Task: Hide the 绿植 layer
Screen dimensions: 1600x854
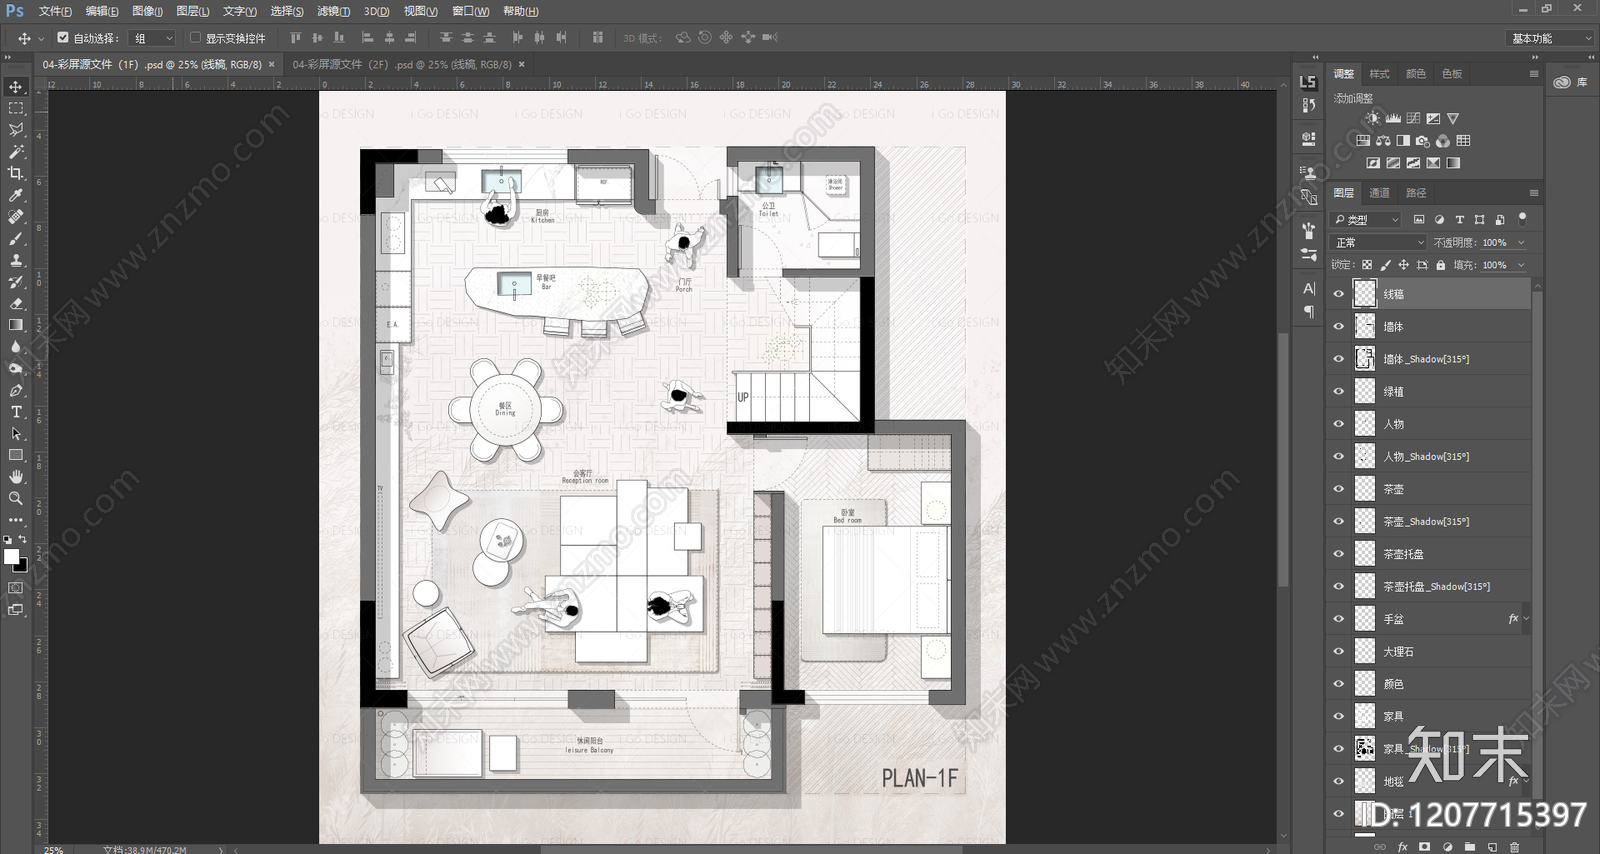Action: click(x=1339, y=391)
